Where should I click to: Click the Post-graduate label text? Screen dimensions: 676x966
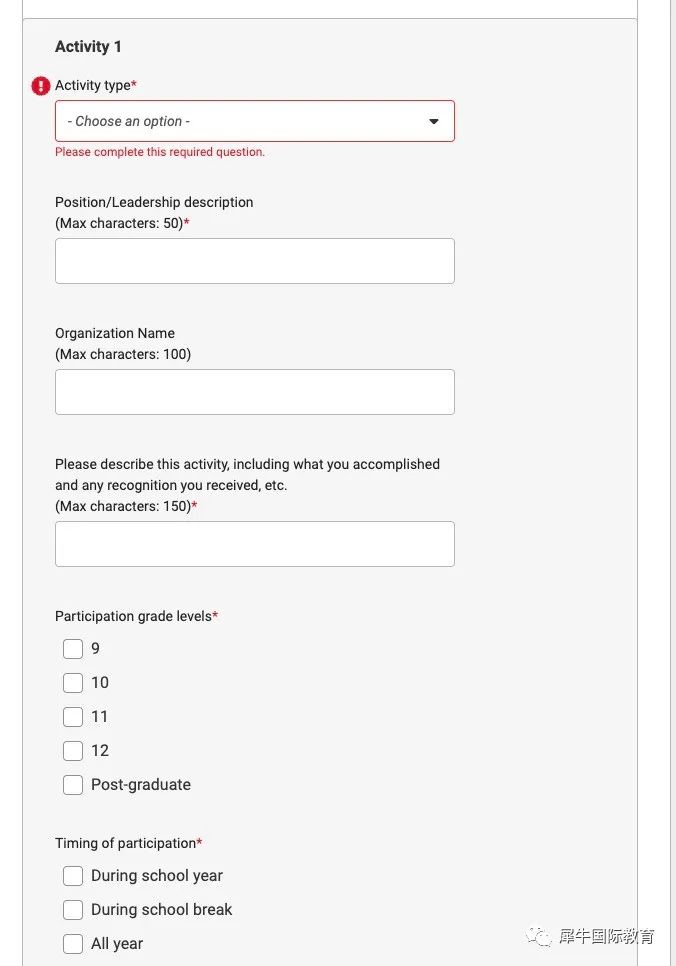pos(141,785)
